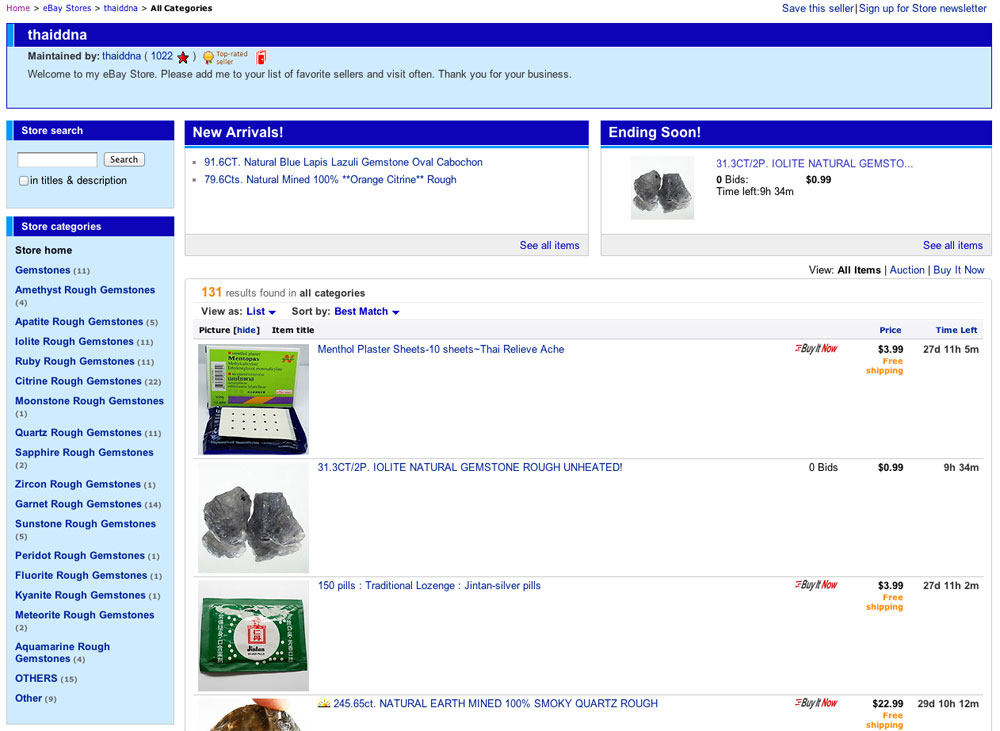
Task: Open Sunstone Rough Gemstones category
Action: pos(85,524)
